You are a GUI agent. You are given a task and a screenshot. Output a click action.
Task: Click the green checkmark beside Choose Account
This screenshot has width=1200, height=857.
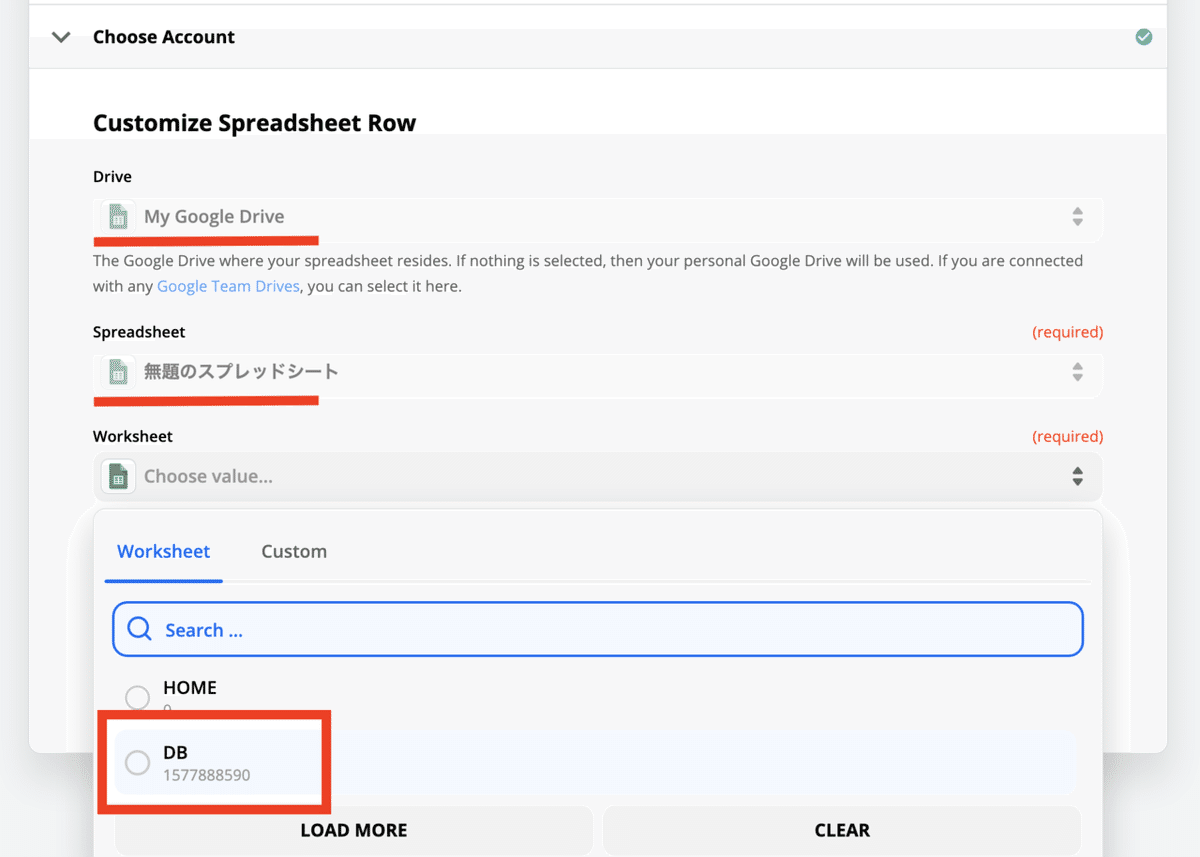1144,37
